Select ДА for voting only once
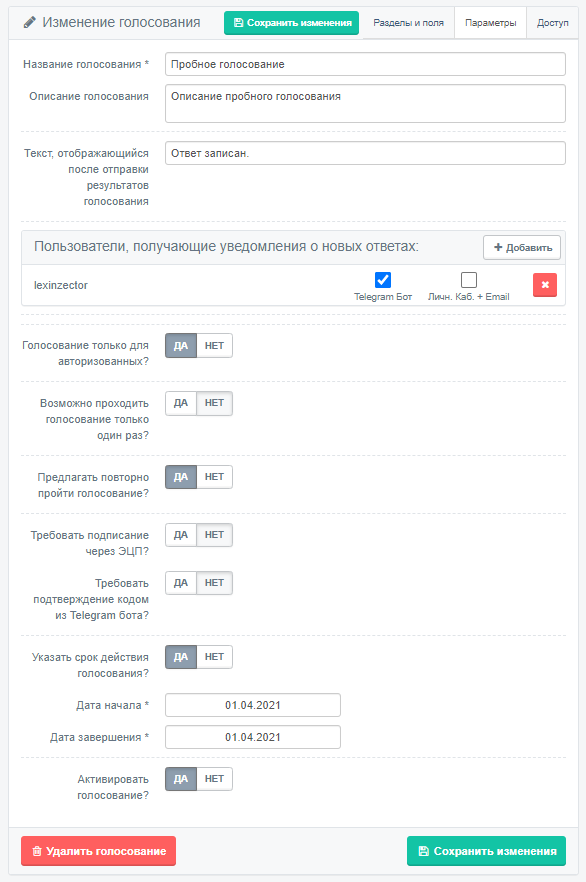Screen dimensions: 586x882 pyautogui.click(x=181, y=403)
